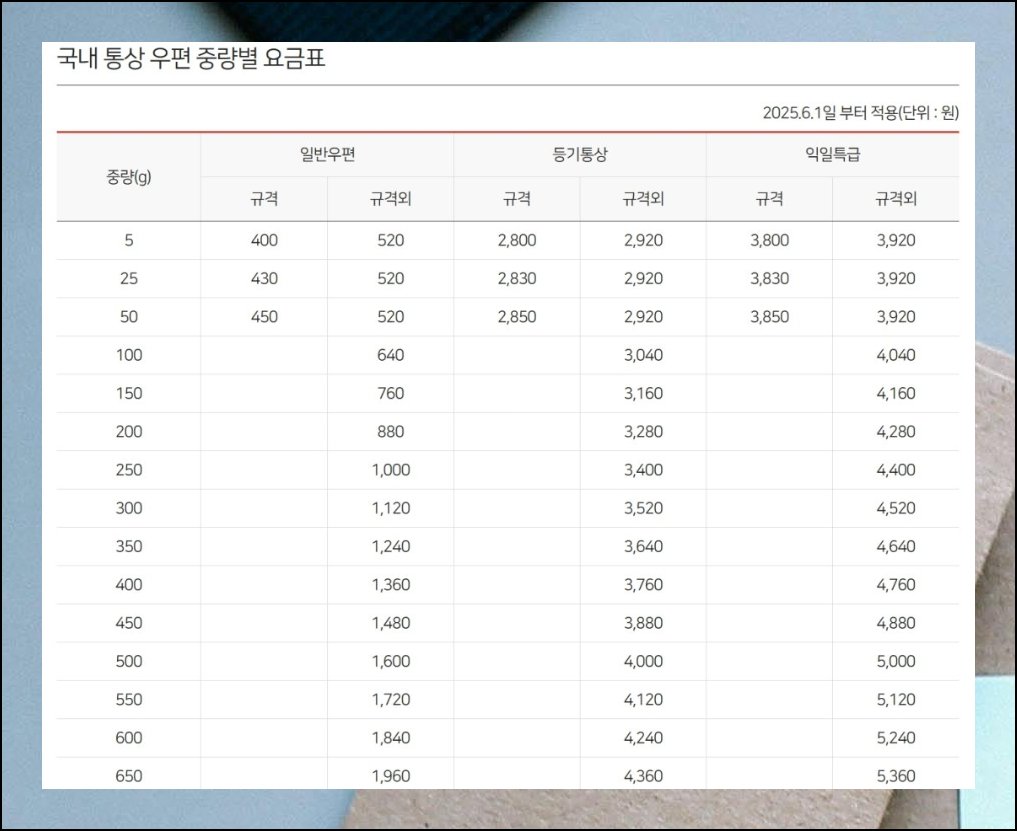Click fee '3,830' in the 25g row
The image size is (1017, 831).
770,278
